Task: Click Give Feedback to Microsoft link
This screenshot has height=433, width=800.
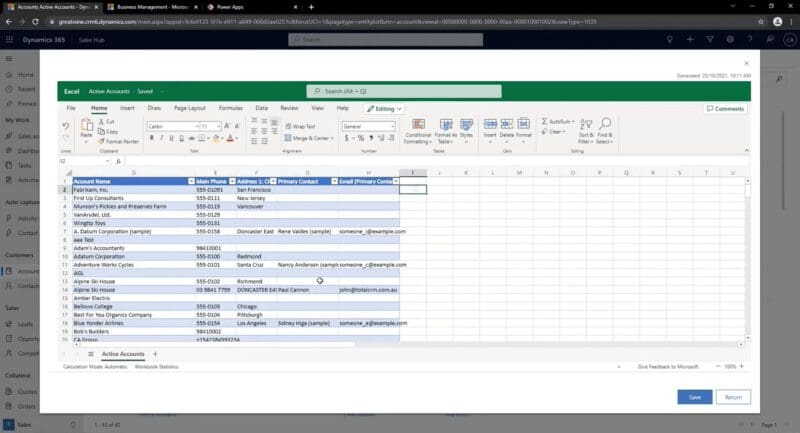Action: tap(668, 367)
